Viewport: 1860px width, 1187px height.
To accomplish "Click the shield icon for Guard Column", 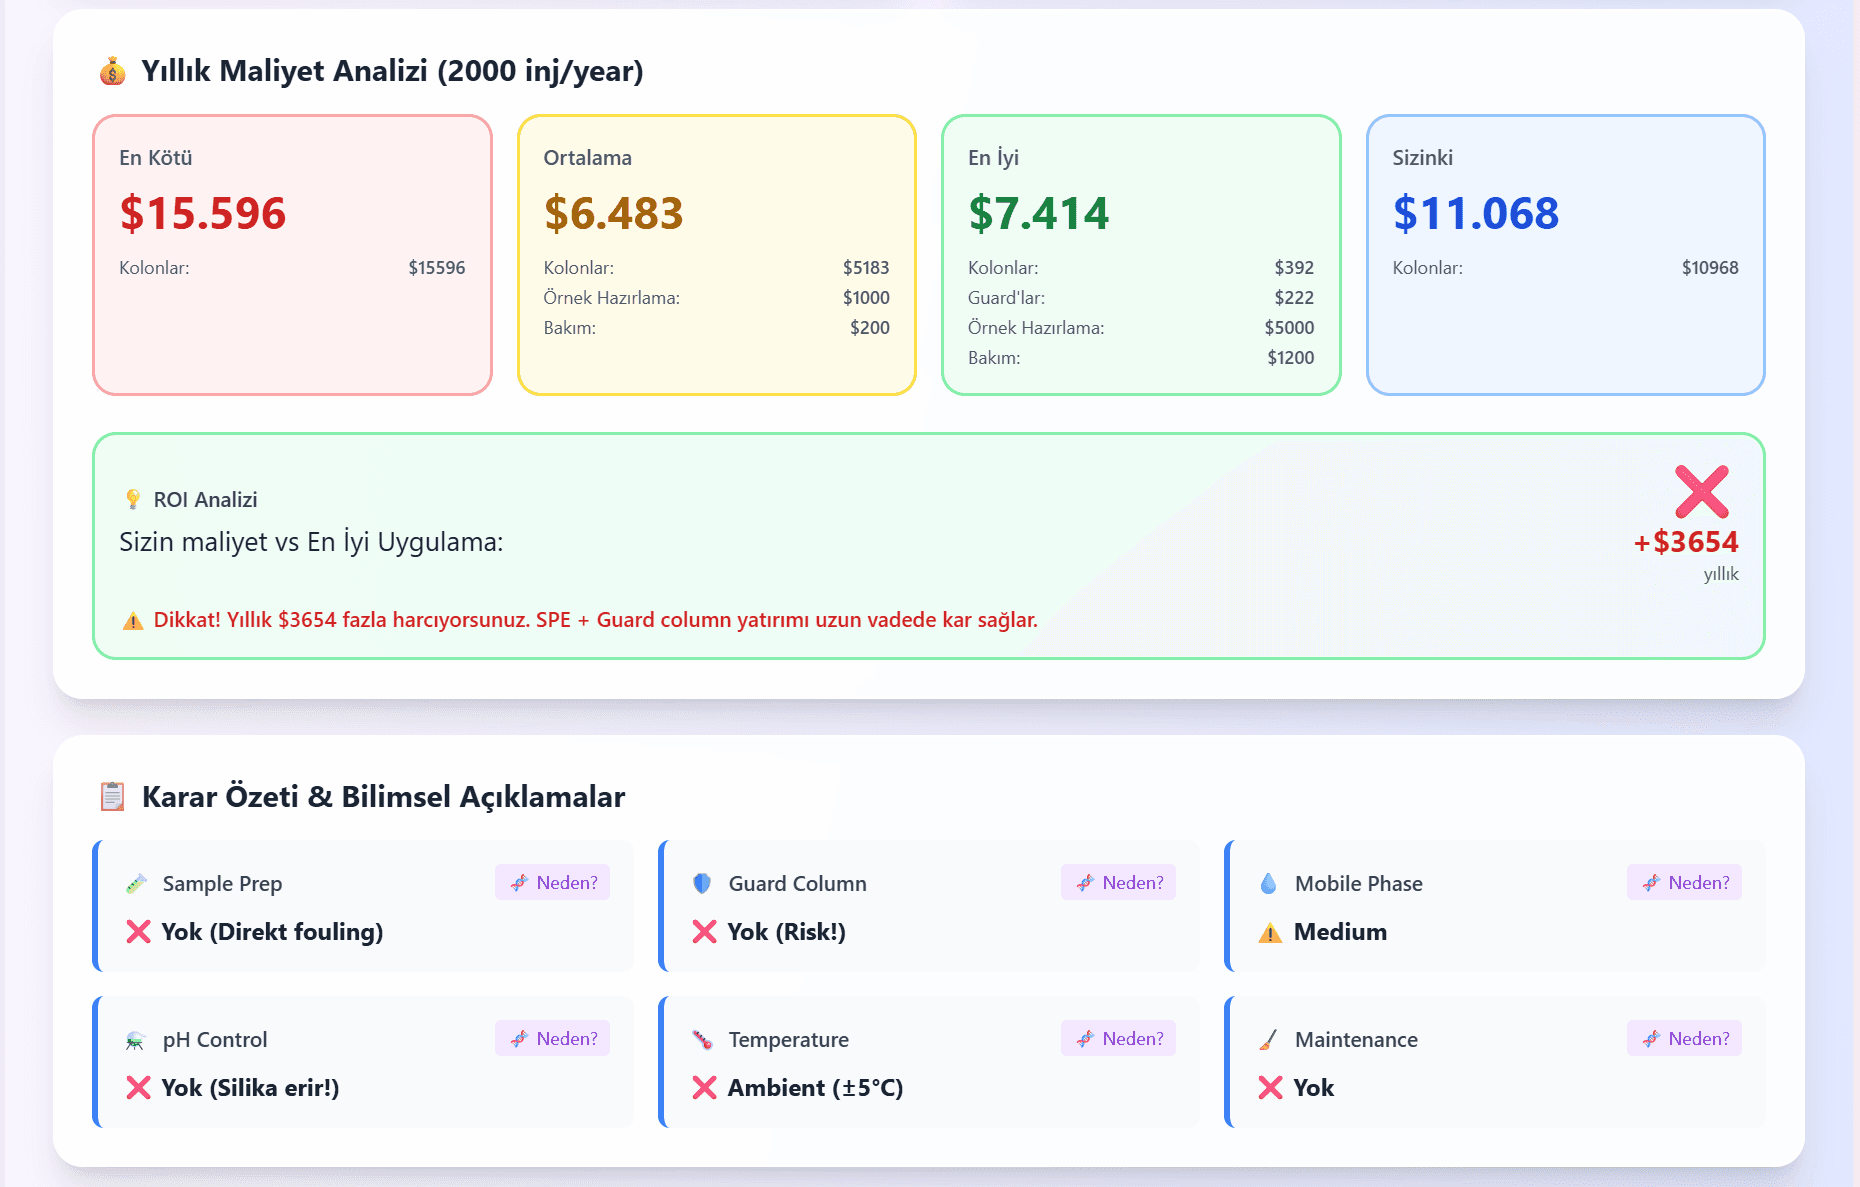I will (x=702, y=884).
